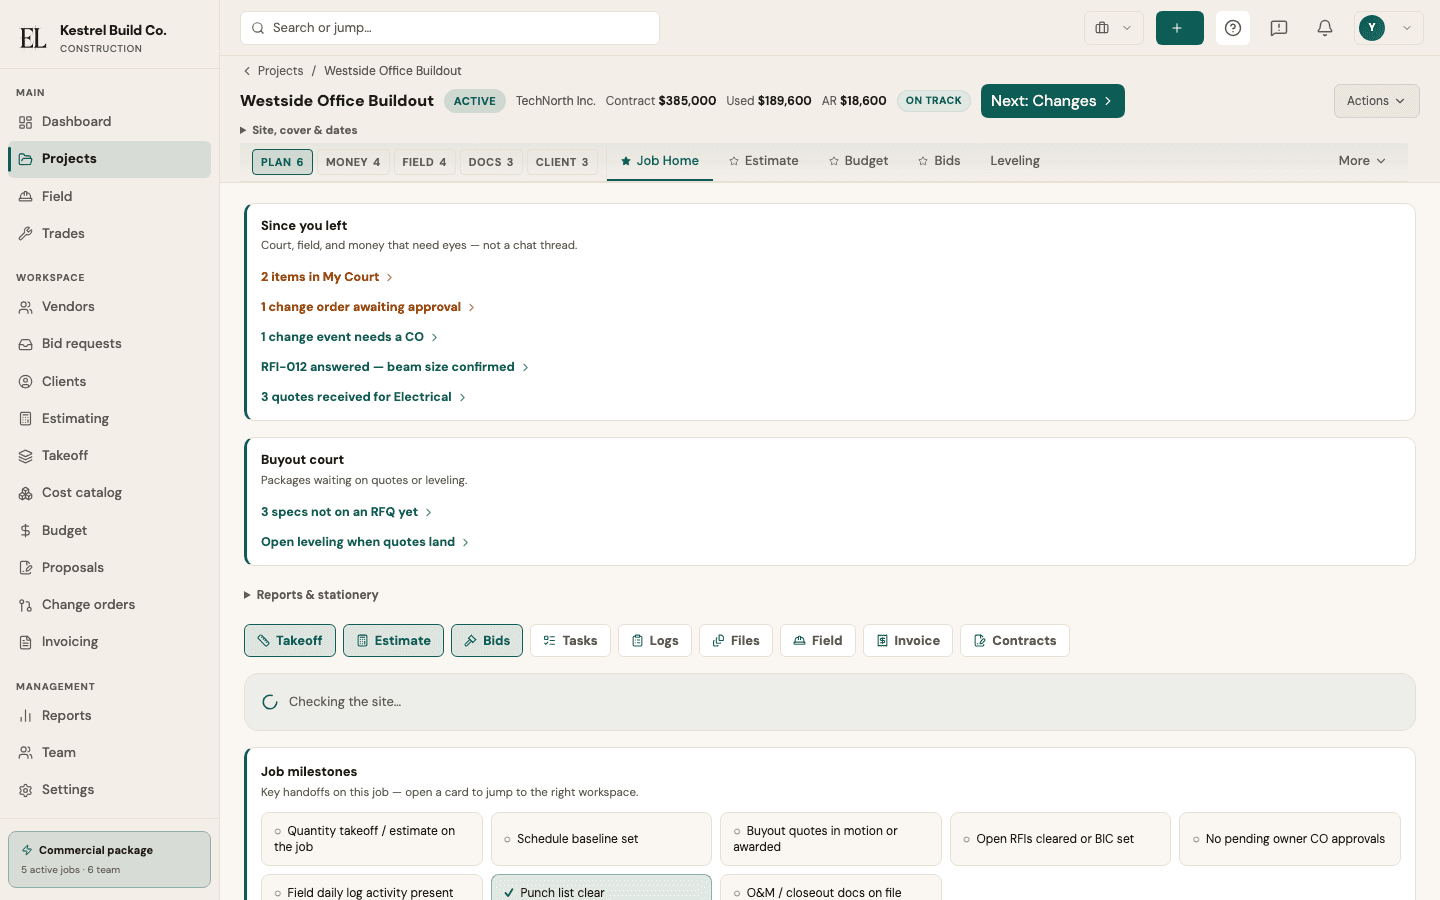
Task: Click the Invoicing sidebar icon
Action: coord(26,642)
